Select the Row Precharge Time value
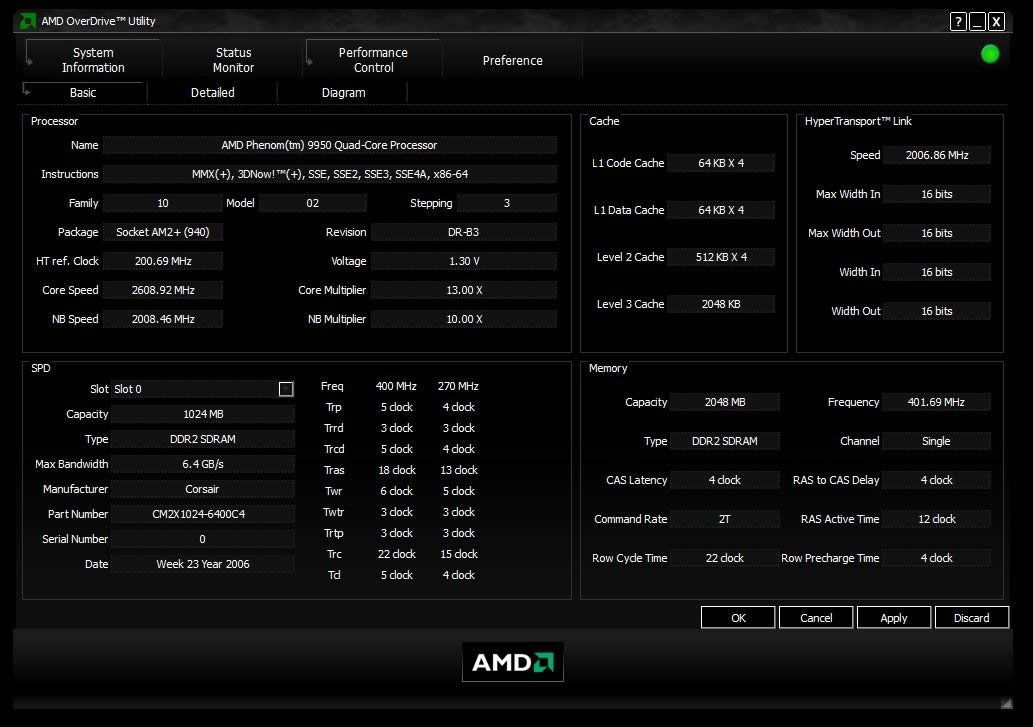1033x727 pixels. pos(936,558)
